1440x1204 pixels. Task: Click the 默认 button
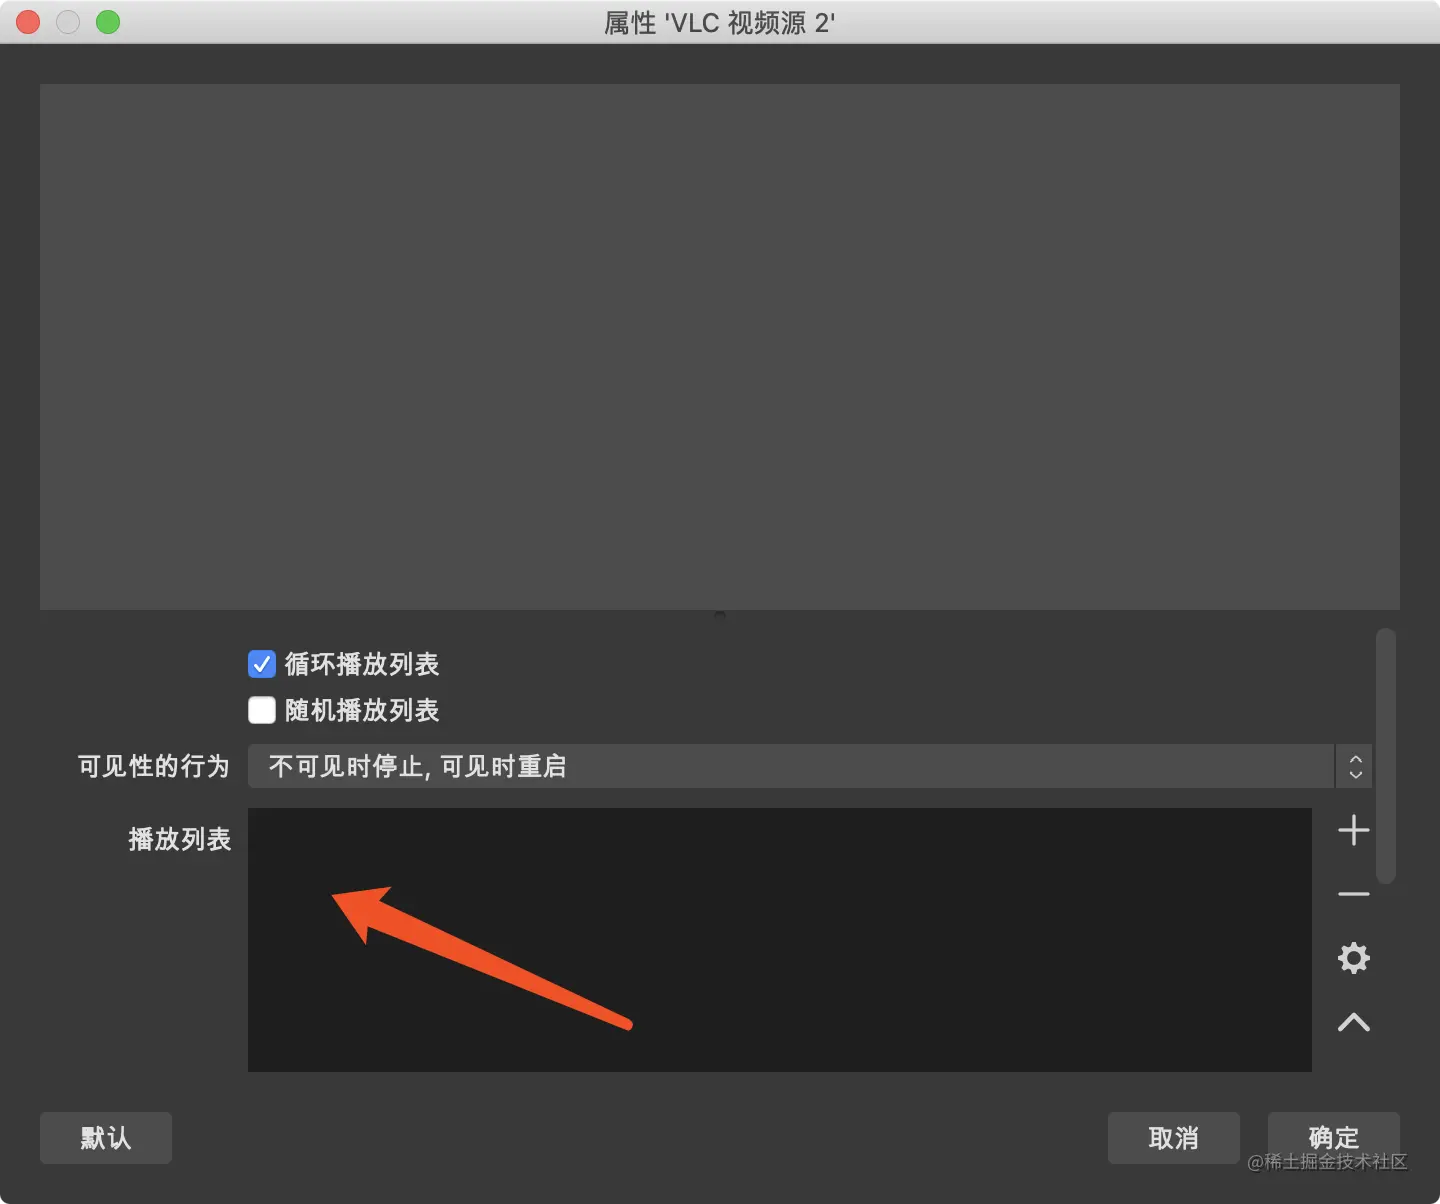(x=106, y=1138)
